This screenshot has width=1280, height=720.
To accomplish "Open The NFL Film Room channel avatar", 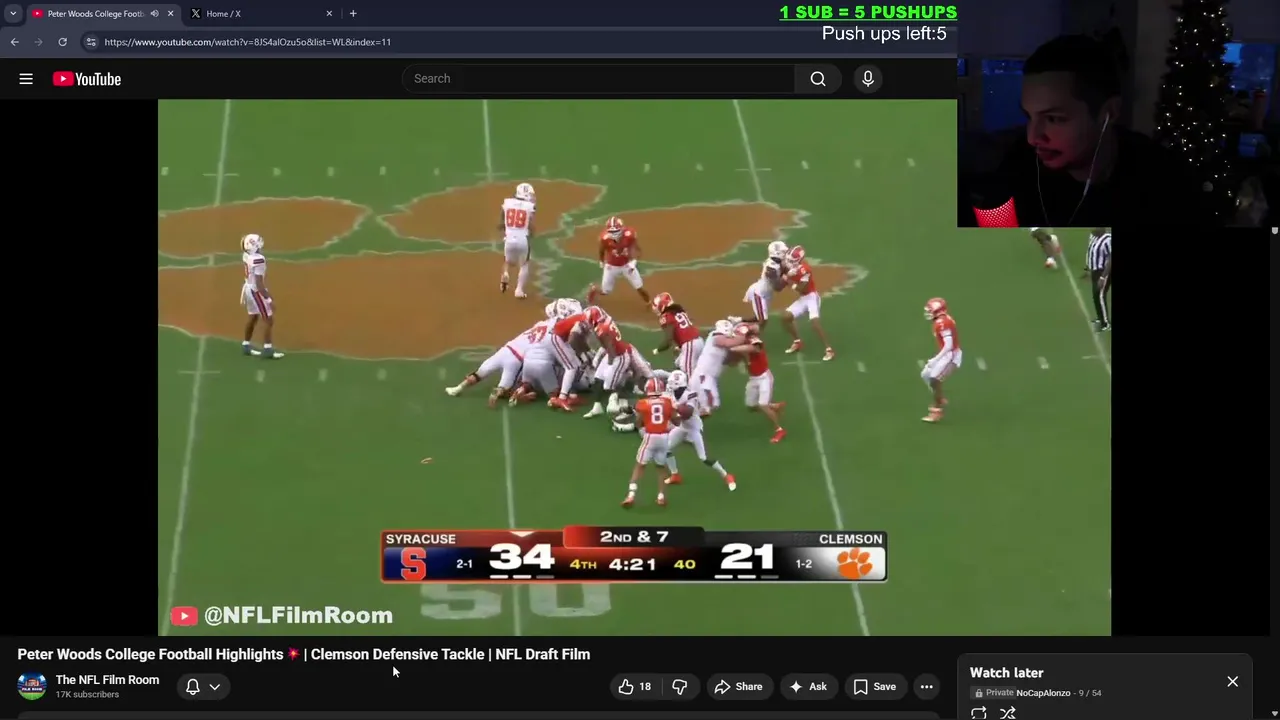I will 32,686.
